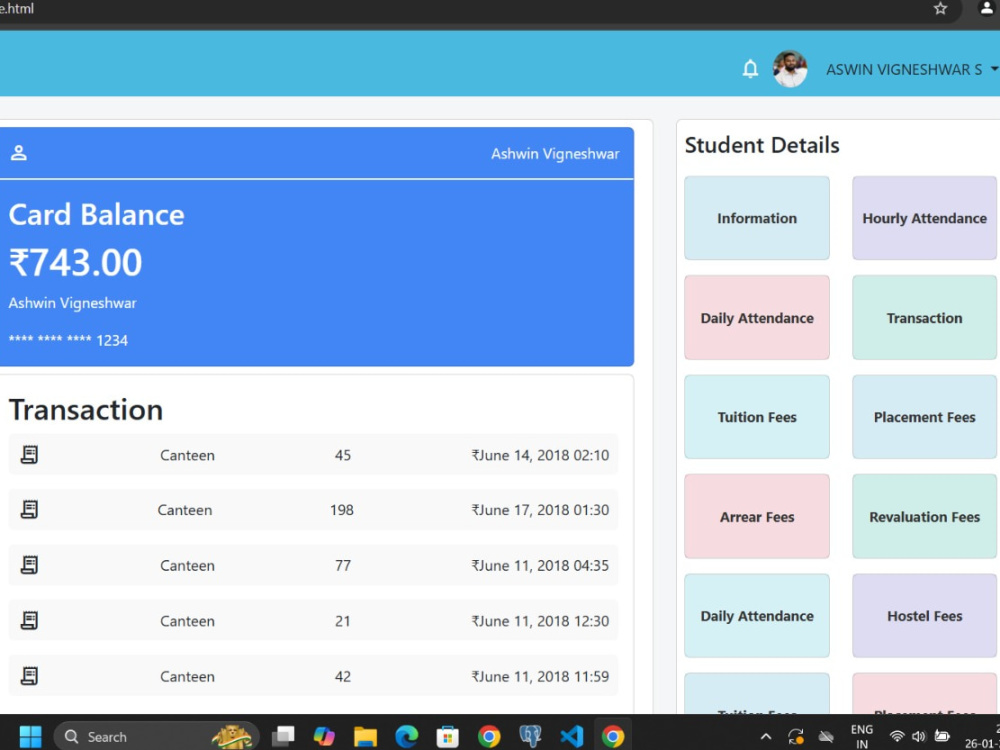Screen dimensions: 1000x750
Task: Click the Canteen label in the 21 row
Action: (x=188, y=621)
